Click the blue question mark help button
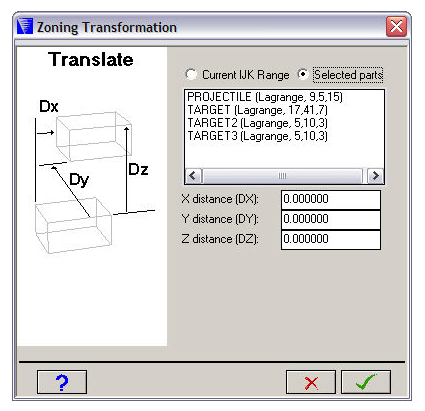The height and width of the screenshot is (411, 425). [62, 382]
